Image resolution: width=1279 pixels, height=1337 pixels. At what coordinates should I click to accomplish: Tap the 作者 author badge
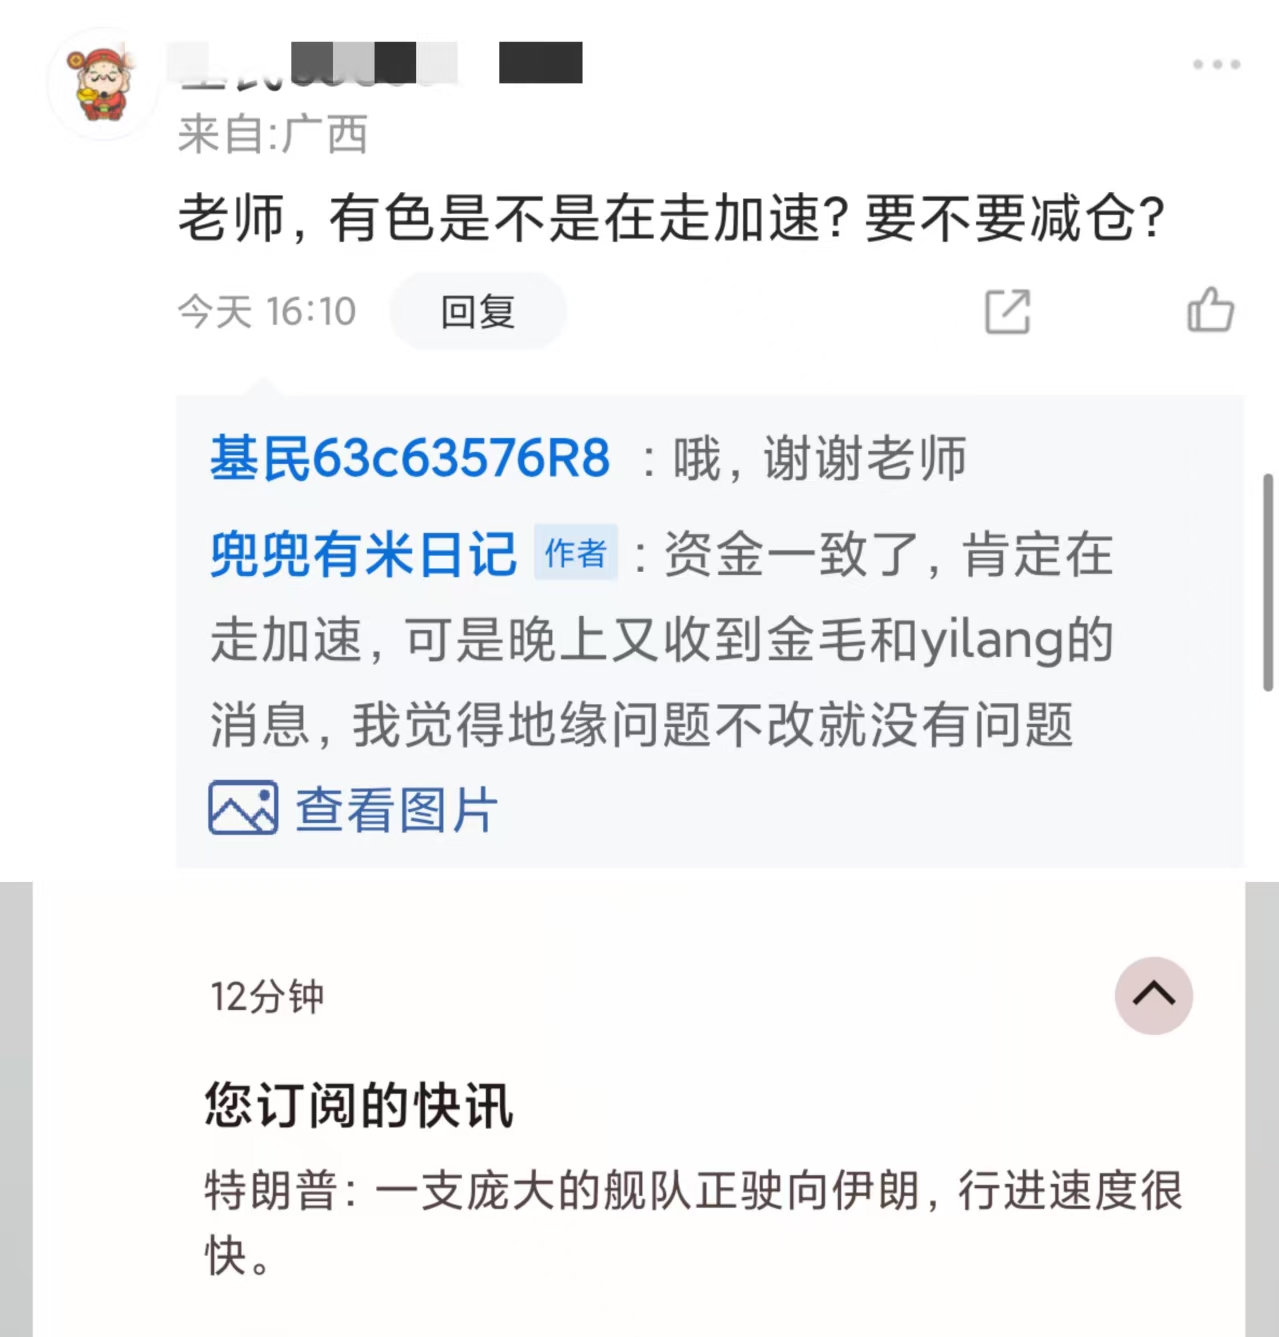tap(576, 552)
